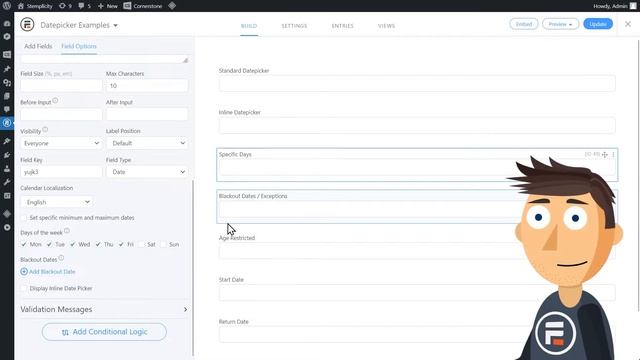Click the Max Characters input showing 10
The height and width of the screenshot is (360, 640).
(147, 86)
